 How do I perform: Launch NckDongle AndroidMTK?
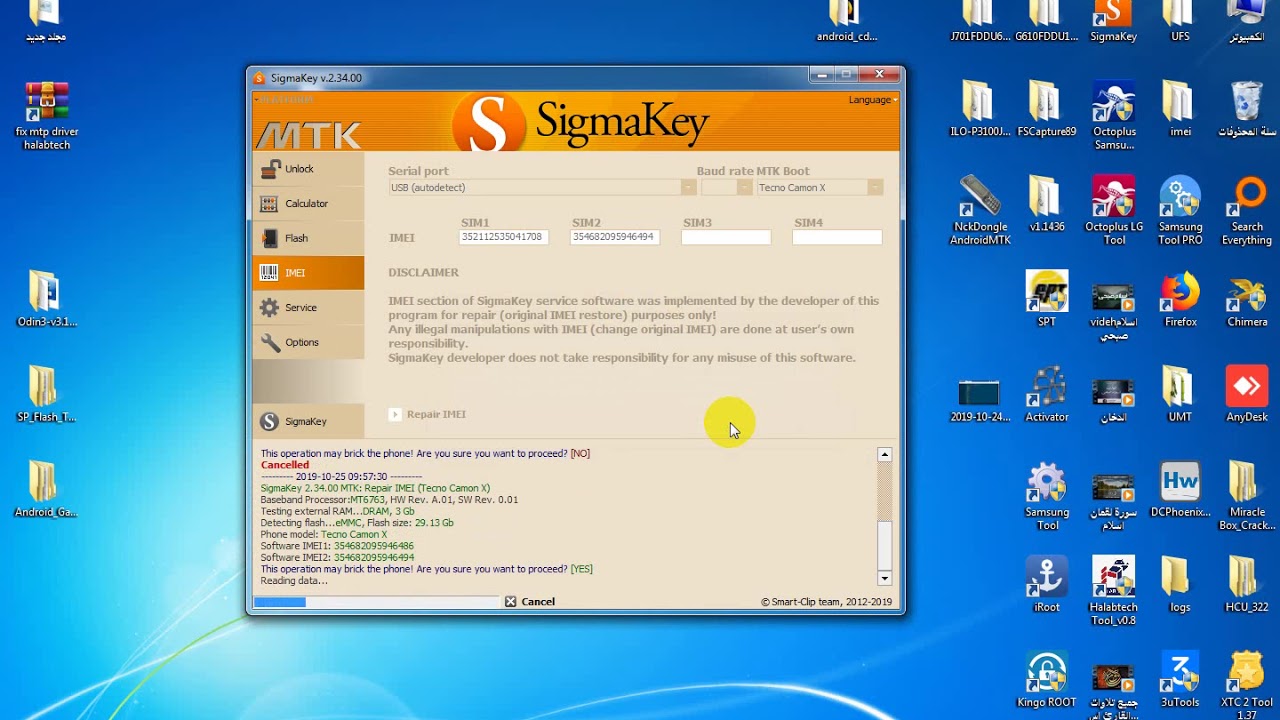coord(980,210)
